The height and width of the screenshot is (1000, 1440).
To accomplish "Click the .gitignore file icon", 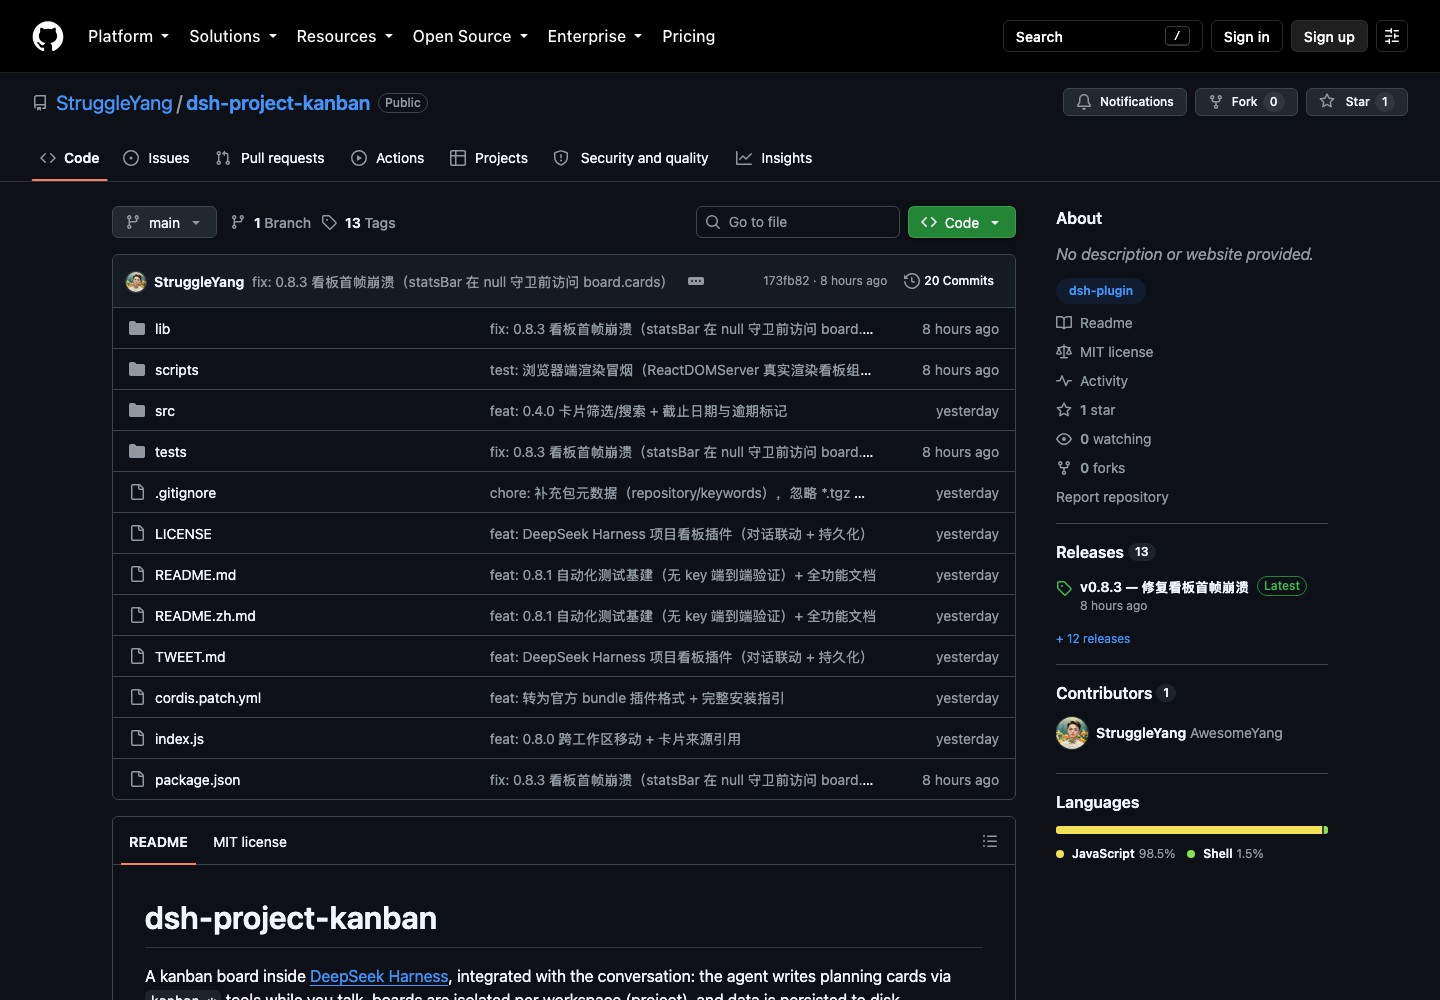I will (x=137, y=492).
